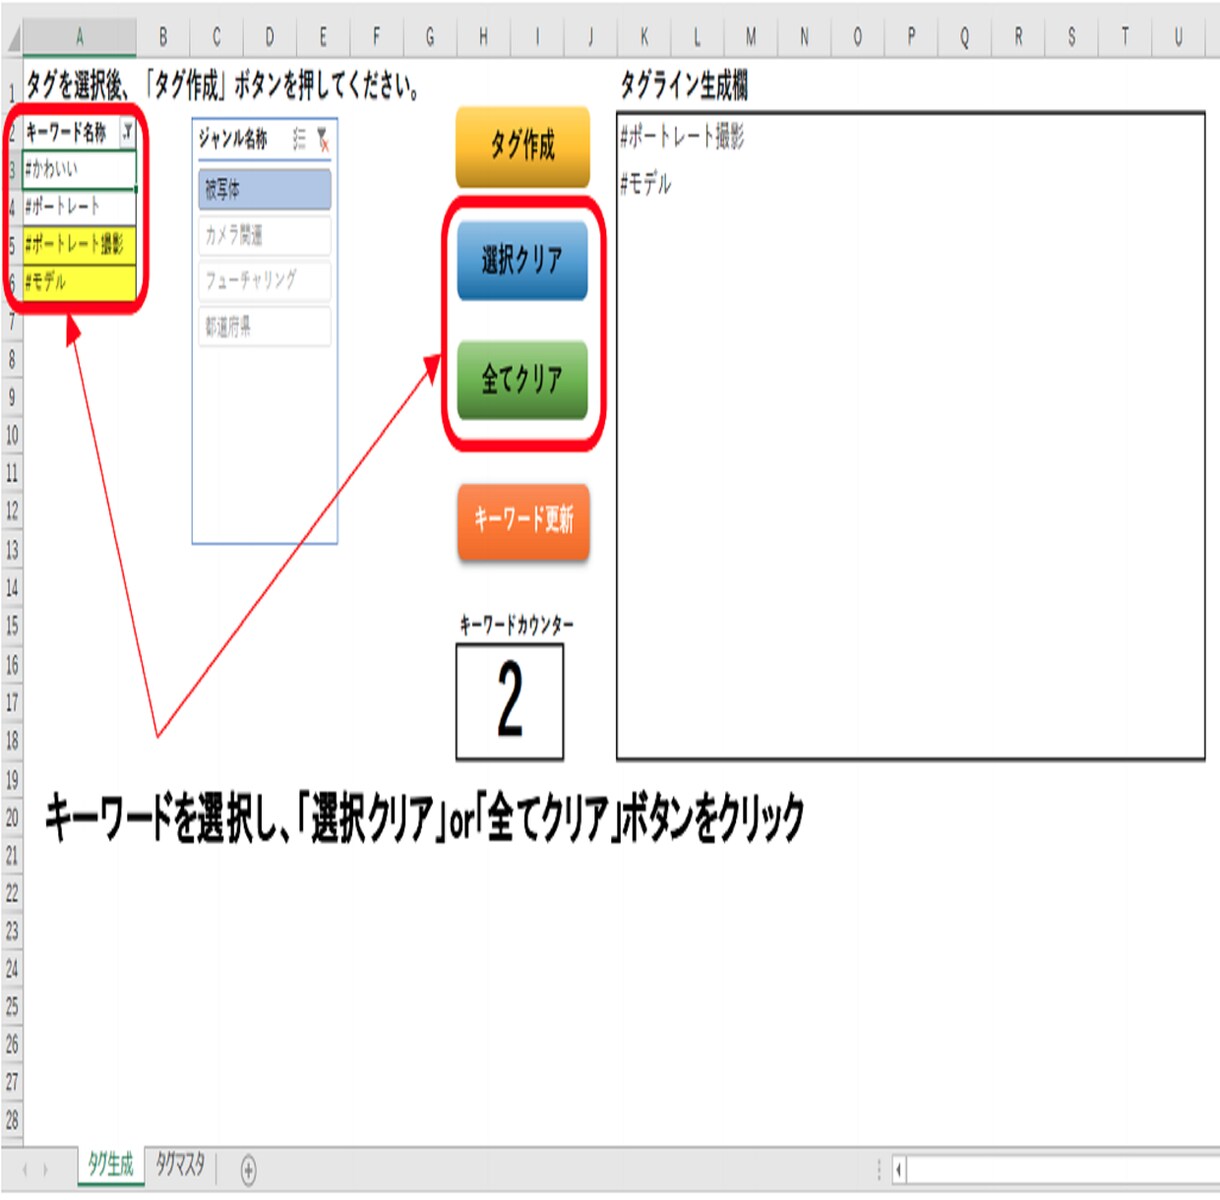Click the キーワードカウンター label
This screenshot has height=1200, width=1220.
pos(517,625)
